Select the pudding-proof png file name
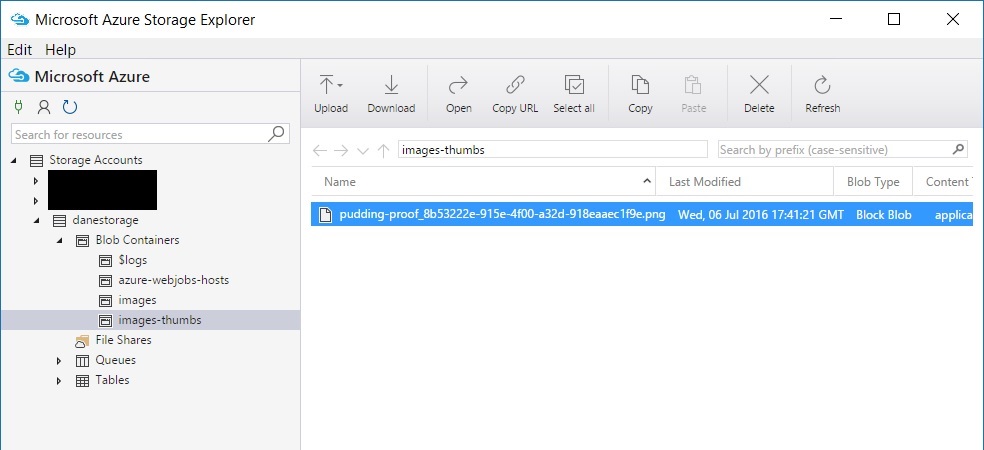The height and width of the screenshot is (450, 984). [x=502, y=215]
